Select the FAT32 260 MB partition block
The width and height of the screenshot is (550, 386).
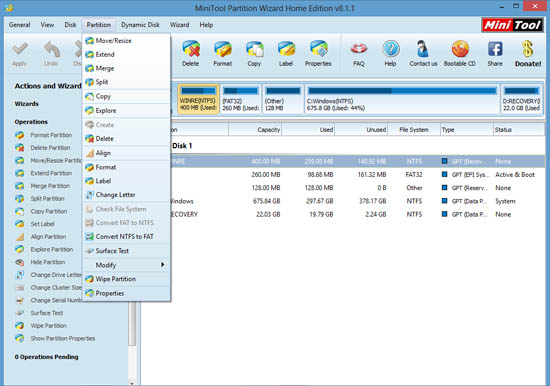pyautogui.click(x=241, y=99)
